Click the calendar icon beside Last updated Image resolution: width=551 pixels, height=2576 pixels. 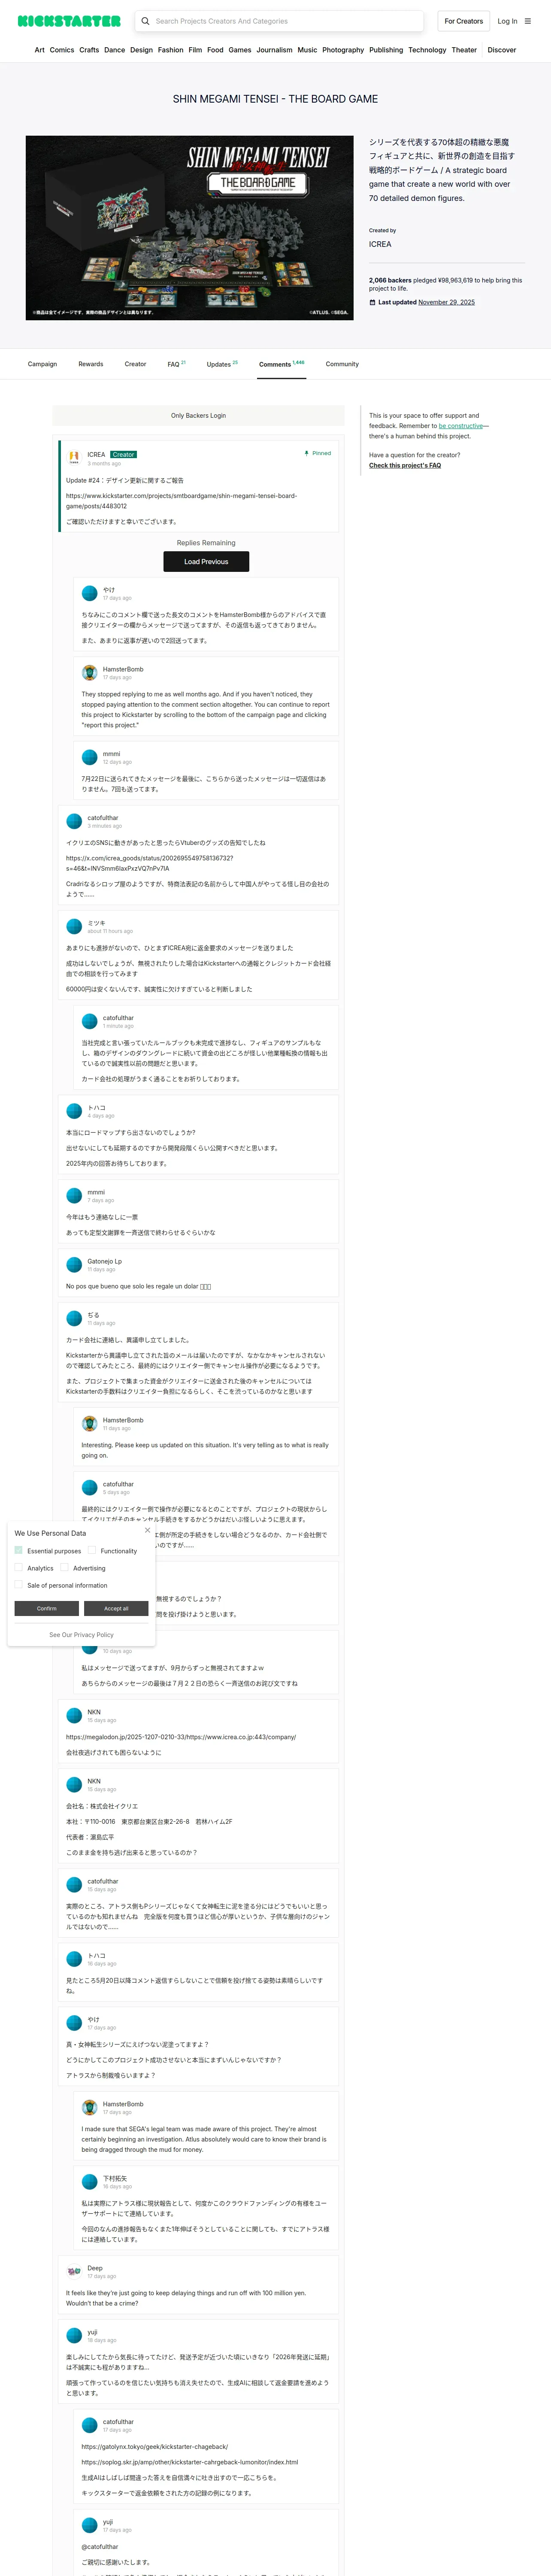372,302
